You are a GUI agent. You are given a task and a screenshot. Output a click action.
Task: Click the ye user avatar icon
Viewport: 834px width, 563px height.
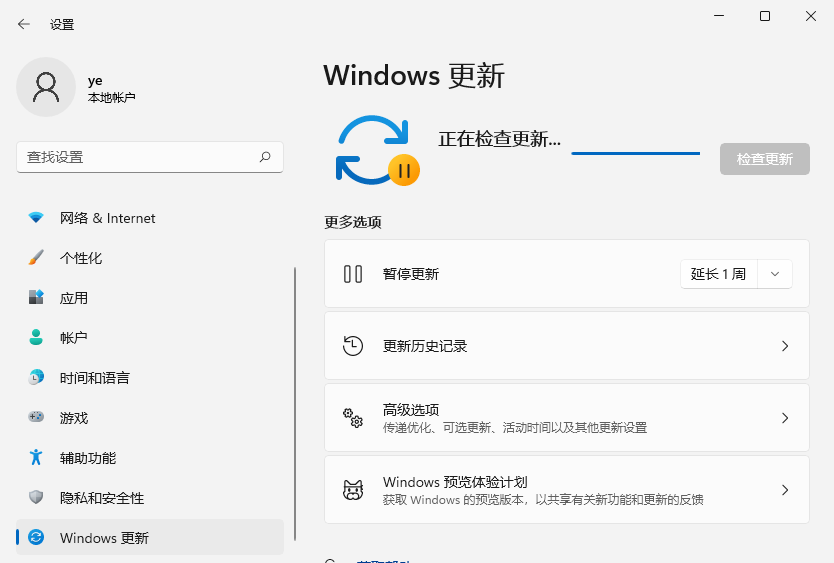click(46, 87)
